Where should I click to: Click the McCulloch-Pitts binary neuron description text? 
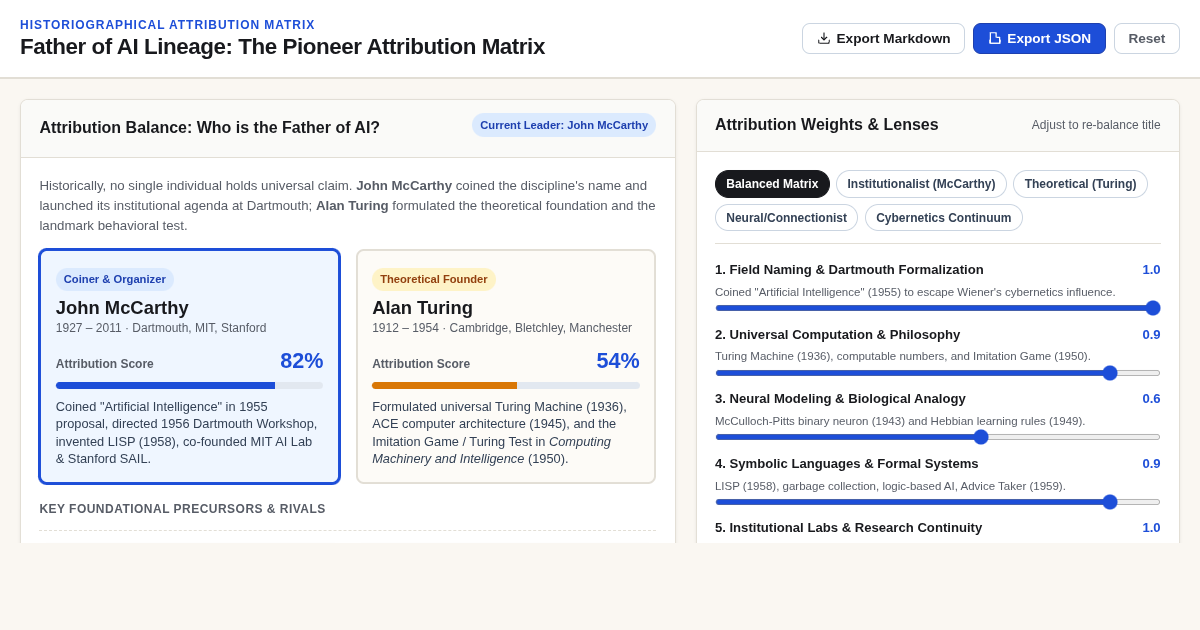(900, 421)
